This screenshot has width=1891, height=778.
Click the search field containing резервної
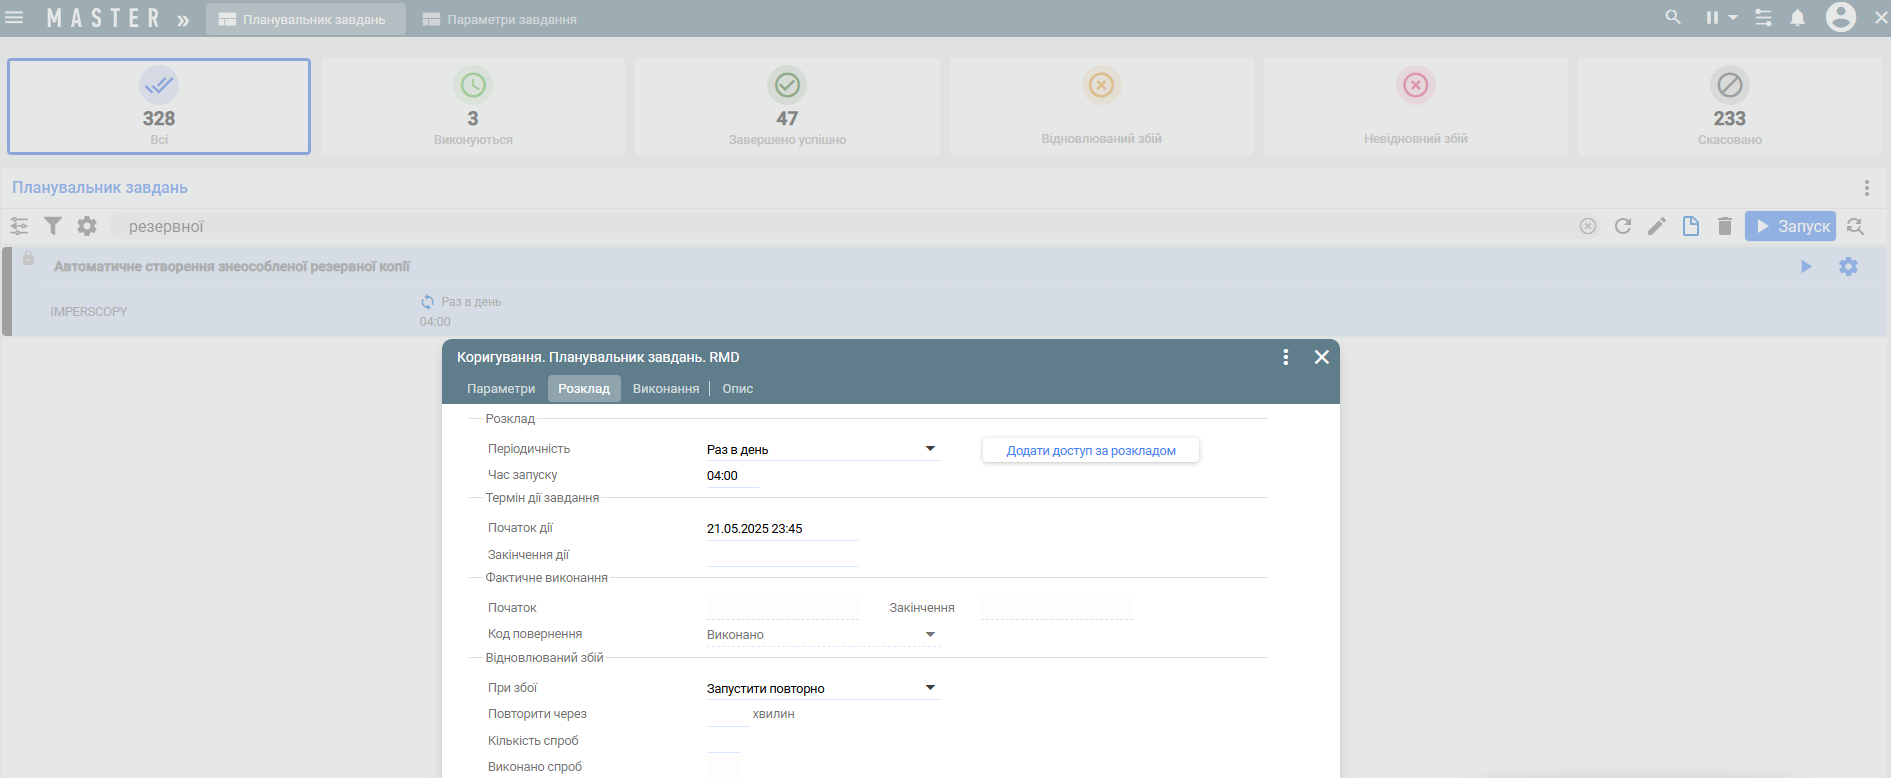pyautogui.click(x=840, y=227)
